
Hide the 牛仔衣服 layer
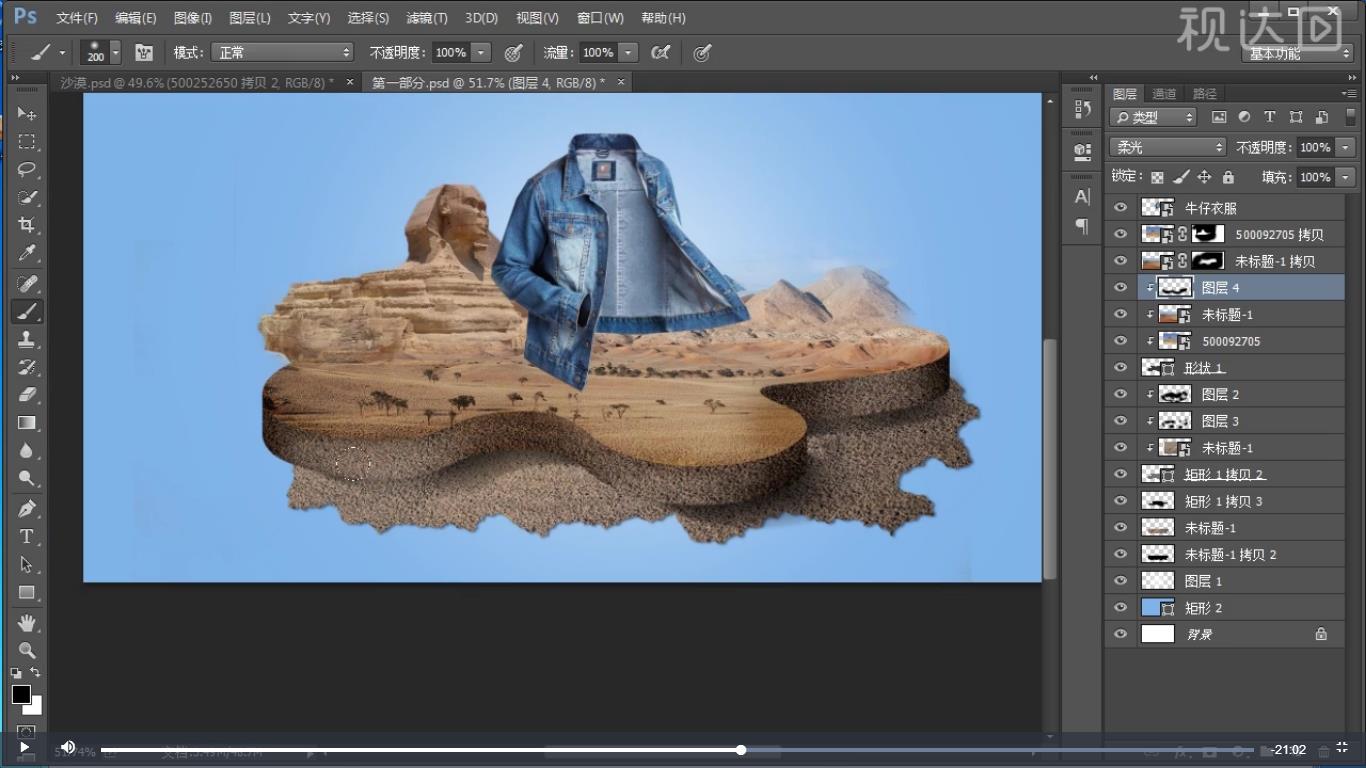[x=1120, y=208]
